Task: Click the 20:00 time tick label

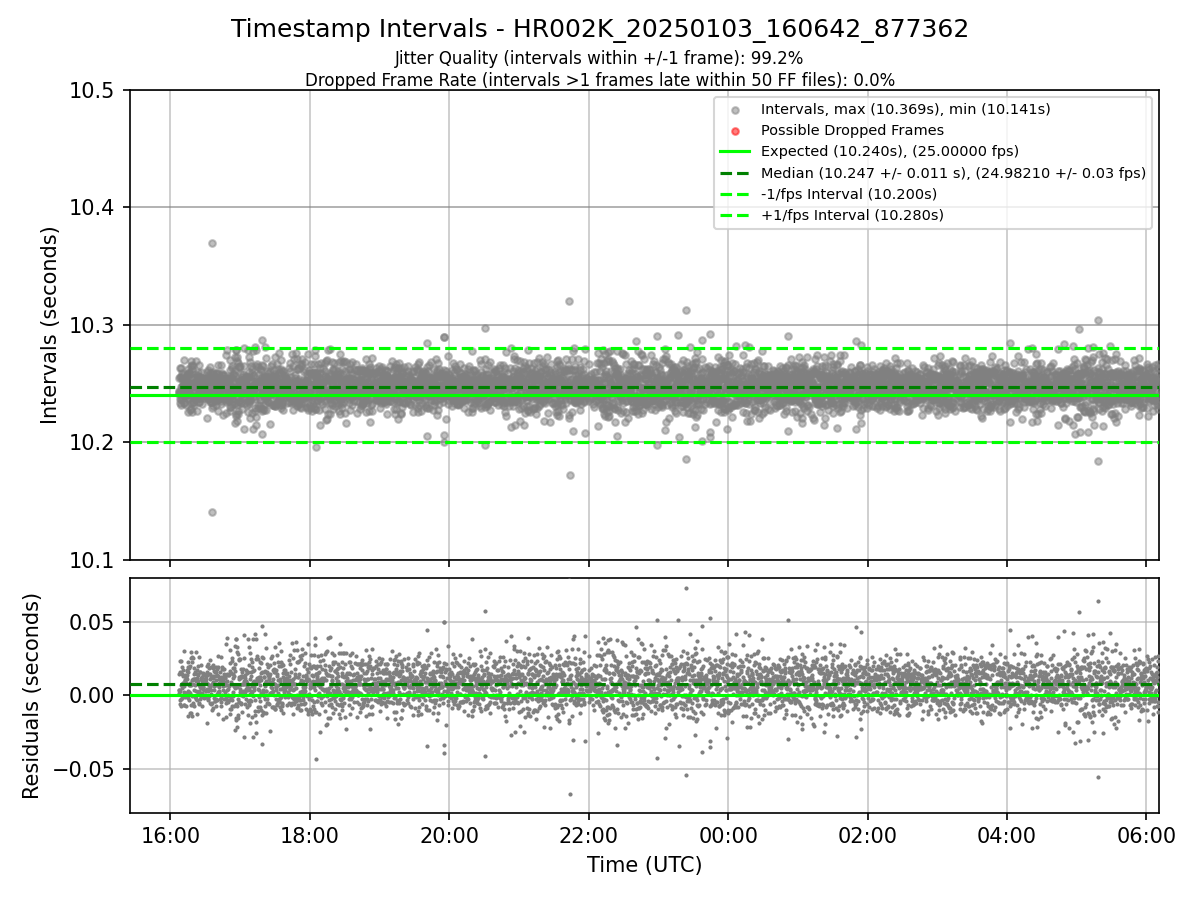Action: 449,833
